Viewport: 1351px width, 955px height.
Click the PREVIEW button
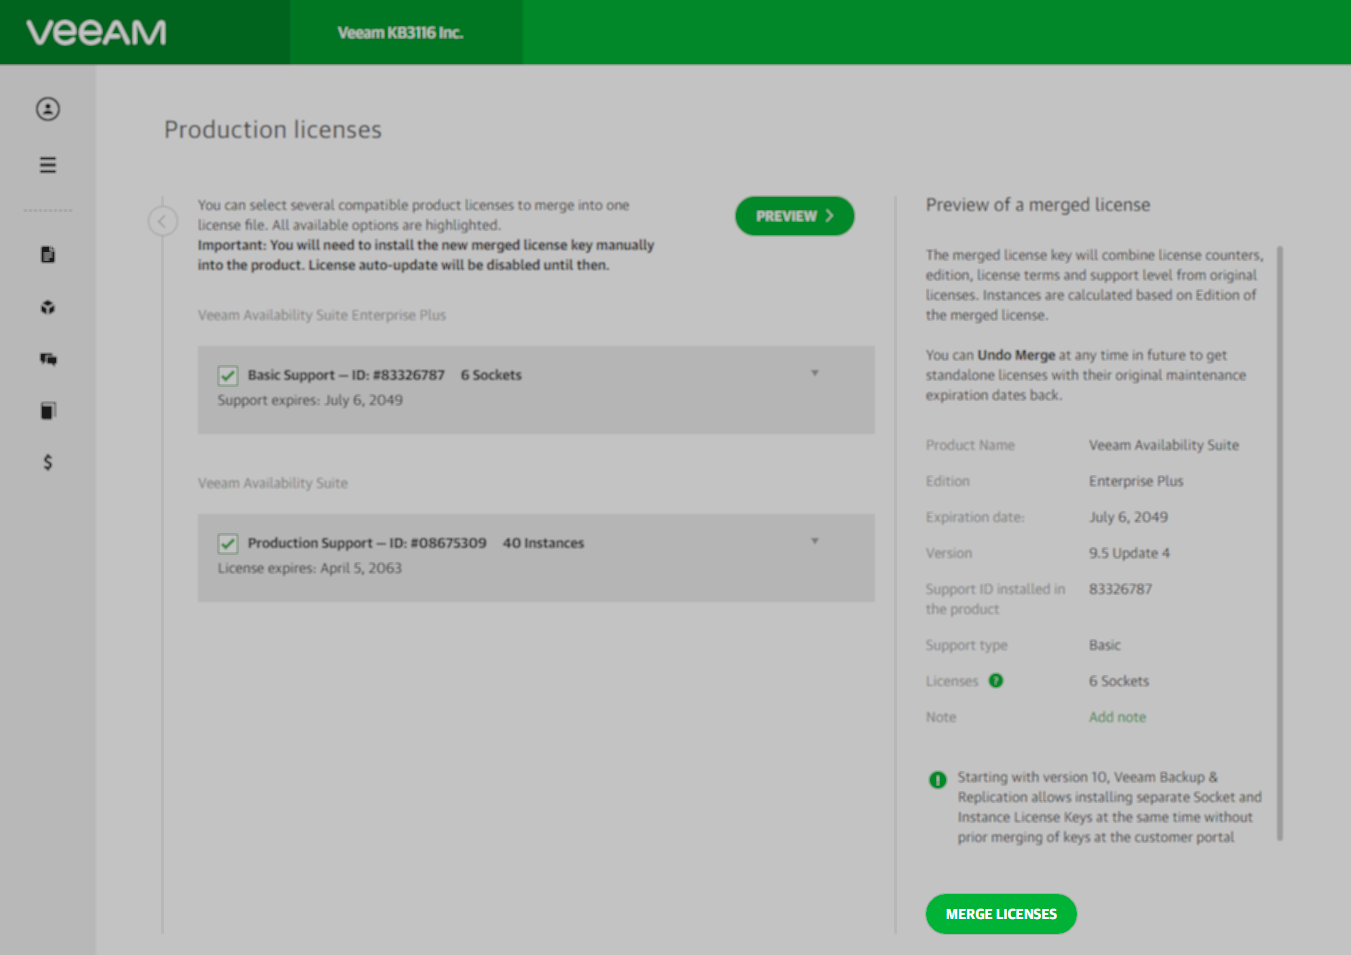pyautogui.click(x=795, y=216)
